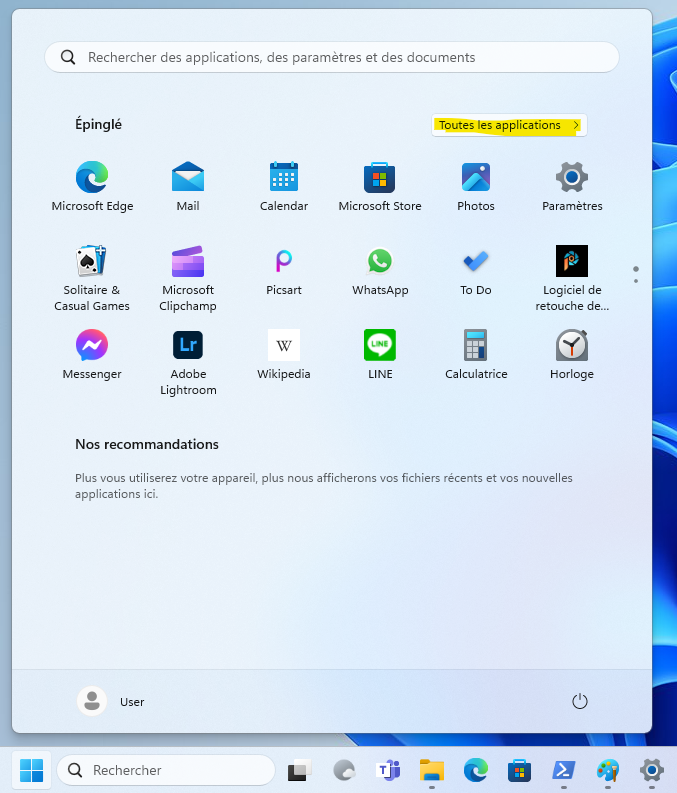Screen dimensions: 677x793
Task: Launch Adobe Lightroom
Action: coord(188,362)
